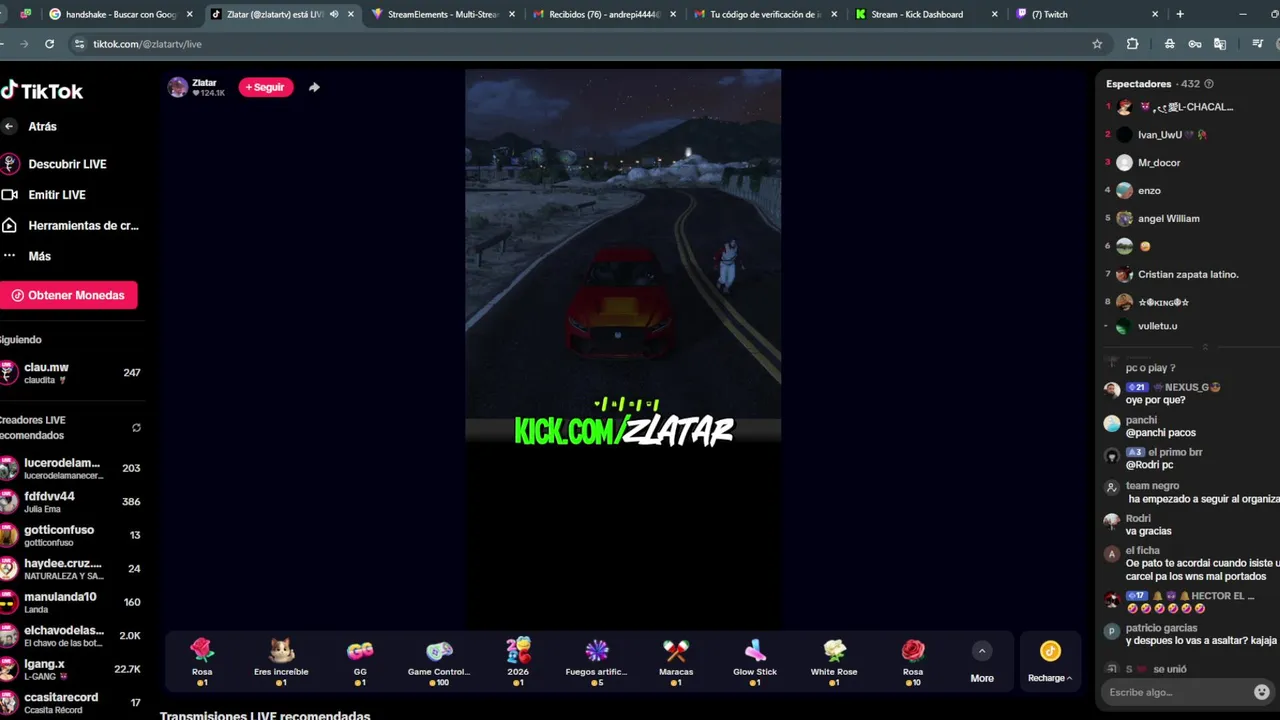Share the live stream via the arrow icon
The height and width of the screenshot is (720, 1280).
[x=314, y=87]
